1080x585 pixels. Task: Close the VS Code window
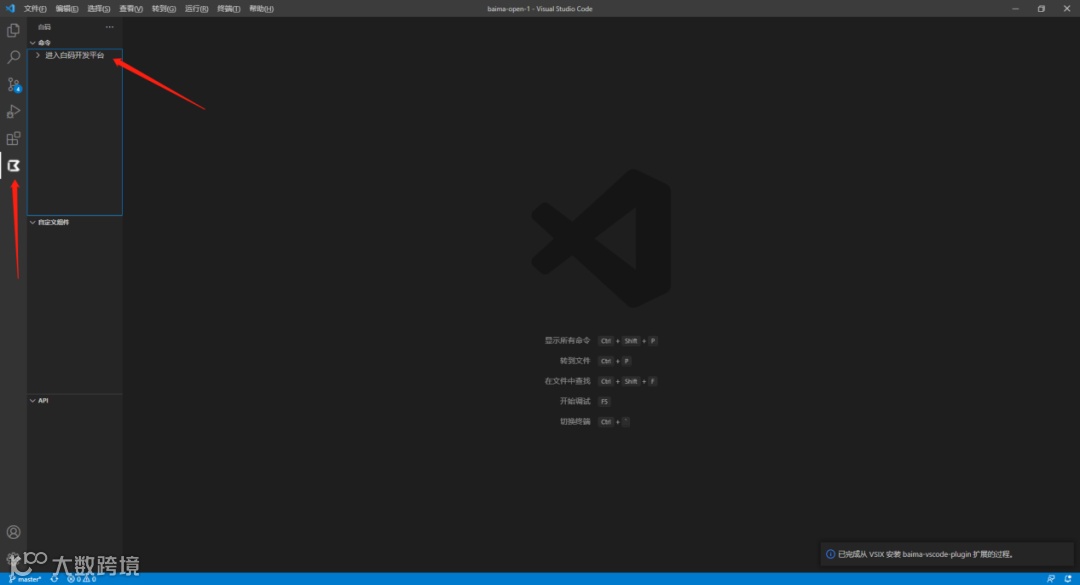click(1067, 8)
